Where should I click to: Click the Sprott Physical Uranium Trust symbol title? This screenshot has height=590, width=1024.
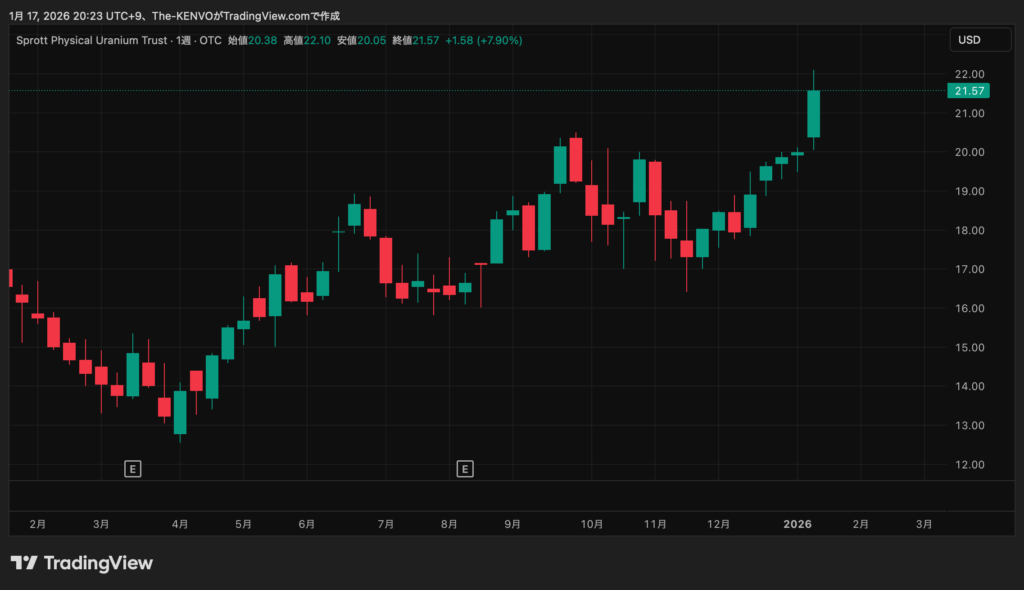pyautogui.click(x=92, y=40)
